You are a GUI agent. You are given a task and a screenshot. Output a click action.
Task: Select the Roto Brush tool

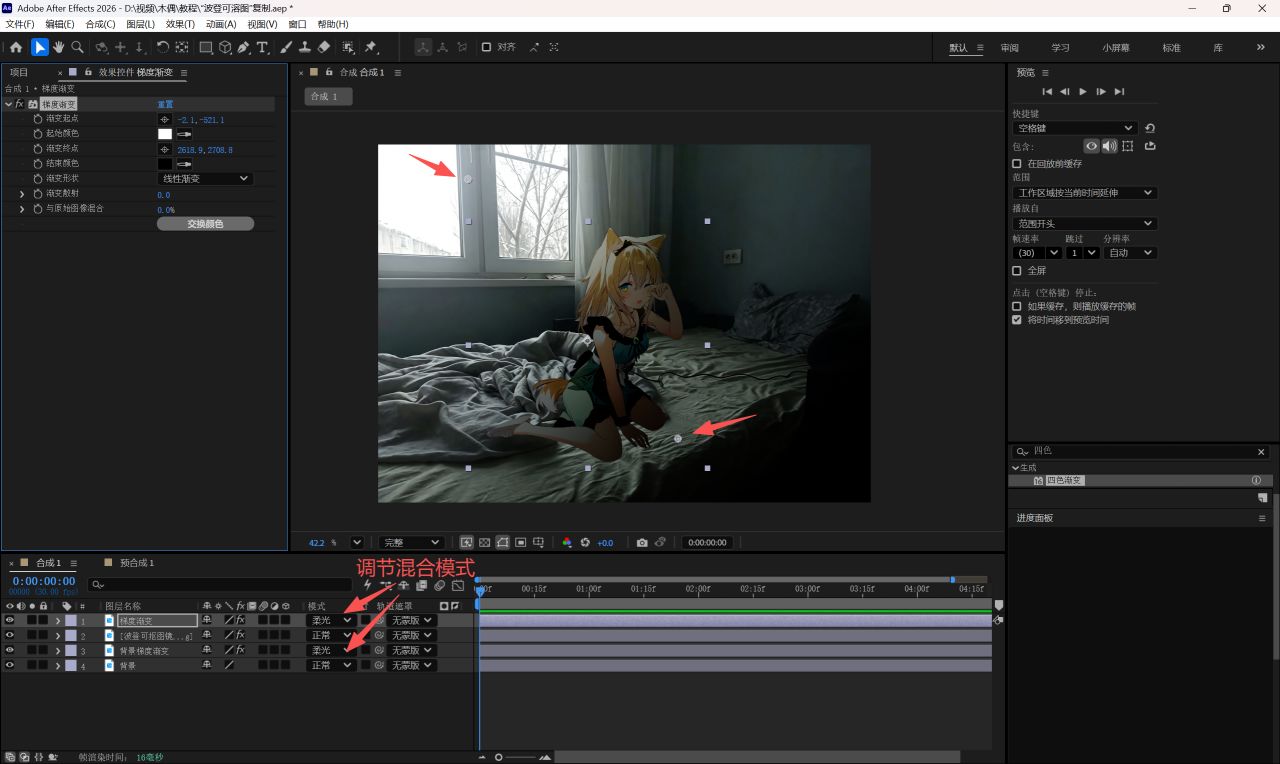pyautogui.click(x=348, y=47)
